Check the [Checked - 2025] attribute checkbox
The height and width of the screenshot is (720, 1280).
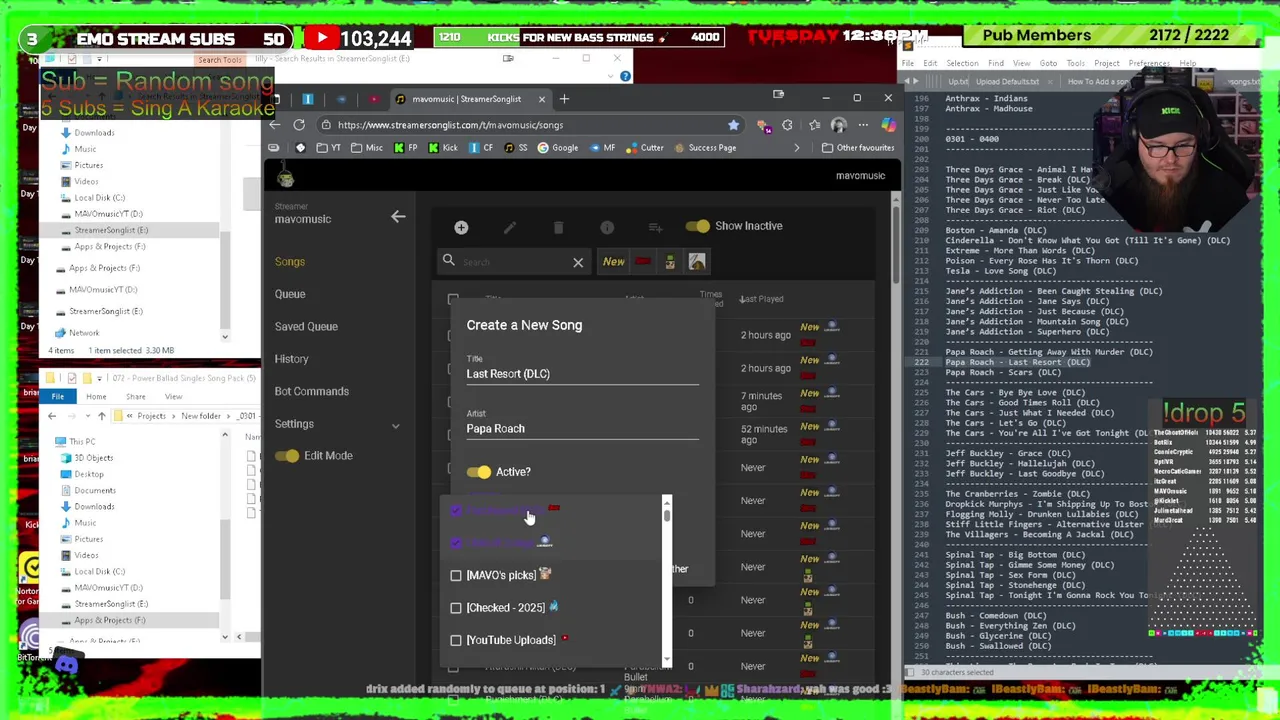456,608
